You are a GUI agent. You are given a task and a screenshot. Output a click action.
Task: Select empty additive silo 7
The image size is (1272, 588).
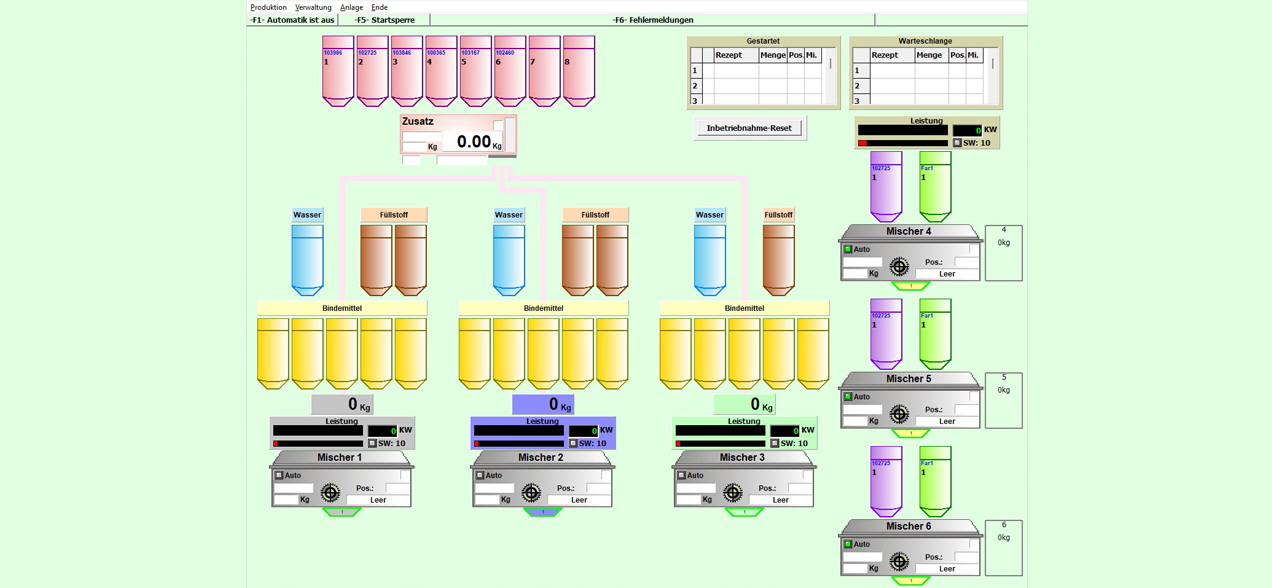pyautogui.click(x=544, y=72)
